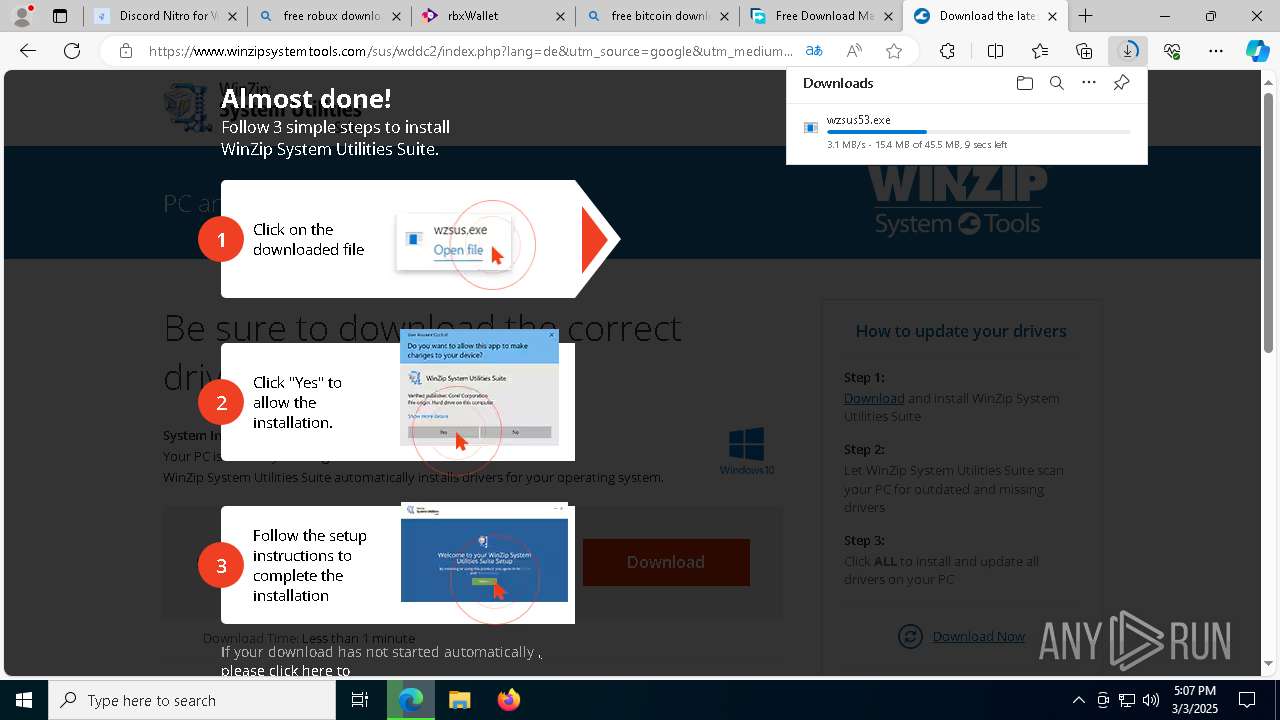
Task: Open a new browser tab
Action: tap(1085, 16)
